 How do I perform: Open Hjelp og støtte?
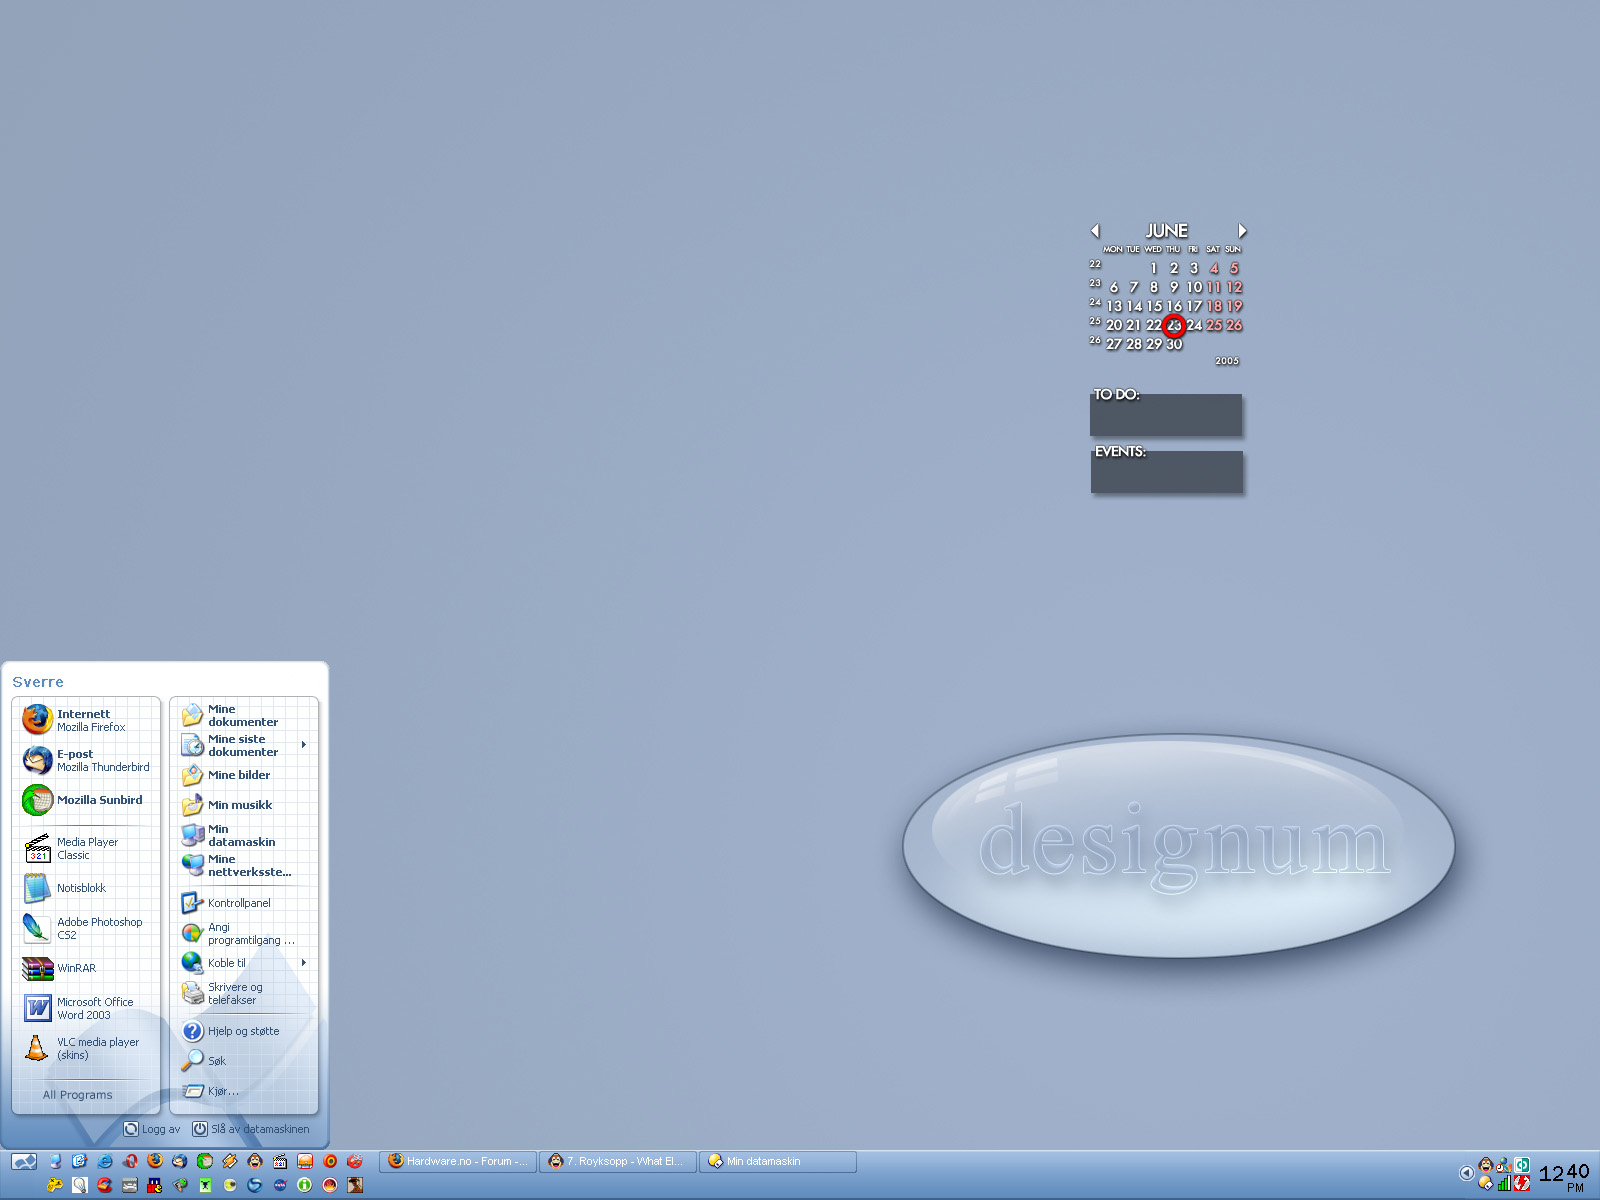tap(244, 1031)
